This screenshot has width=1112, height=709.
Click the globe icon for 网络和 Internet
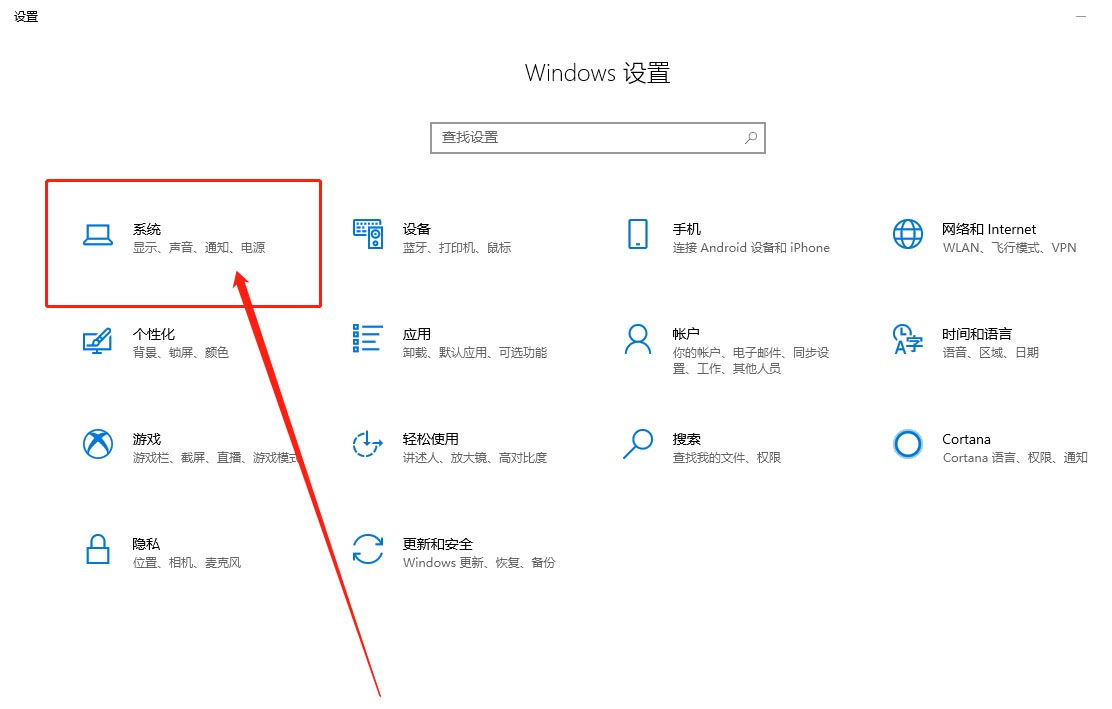(x=907, y=235)
